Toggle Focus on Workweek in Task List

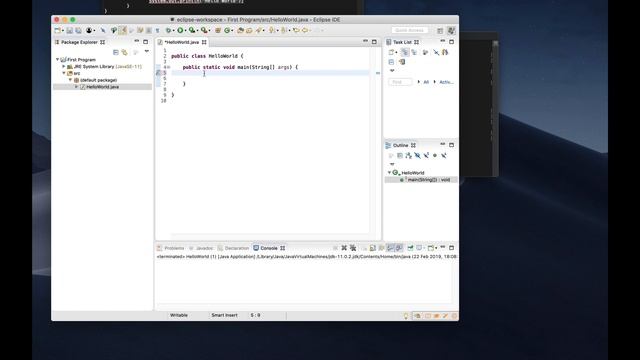[x=425, y=52]
